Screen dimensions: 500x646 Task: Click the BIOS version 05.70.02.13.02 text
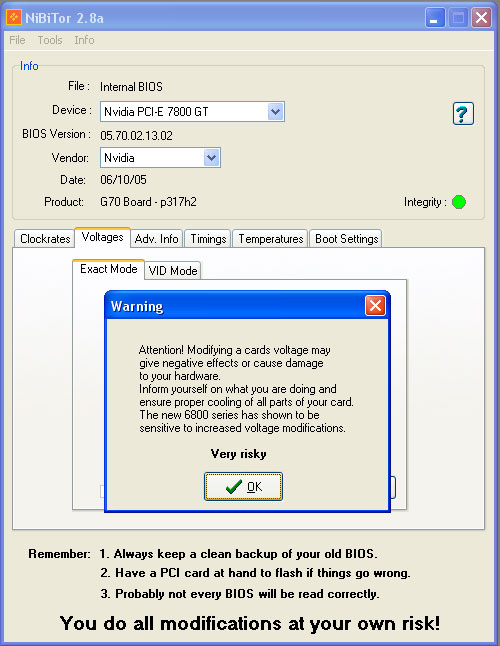[x=136, y=136]
